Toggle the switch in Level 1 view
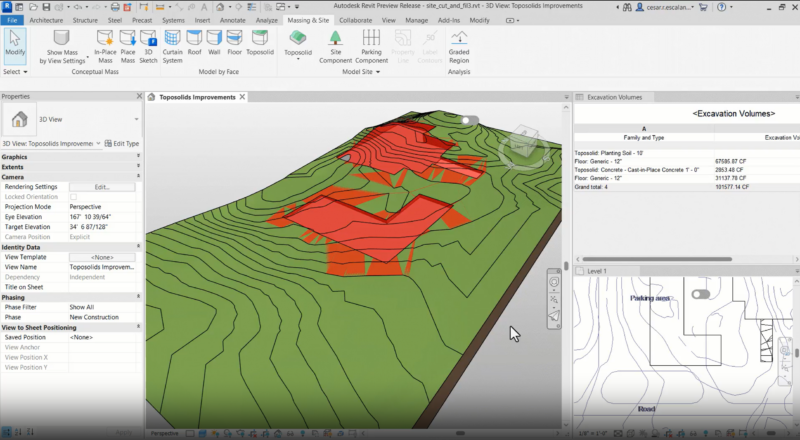 click(x=701, y=295)
